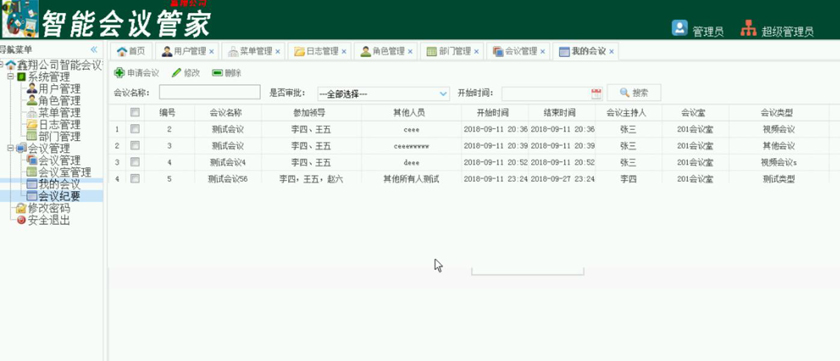Click the green minus 删除 icon
Screen dimensions: 840x361
(217, 73)
